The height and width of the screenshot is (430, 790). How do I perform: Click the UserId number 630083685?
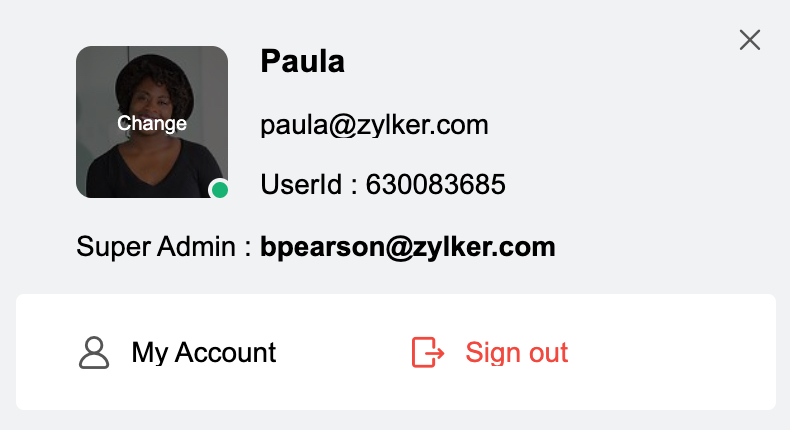[435, 184]
